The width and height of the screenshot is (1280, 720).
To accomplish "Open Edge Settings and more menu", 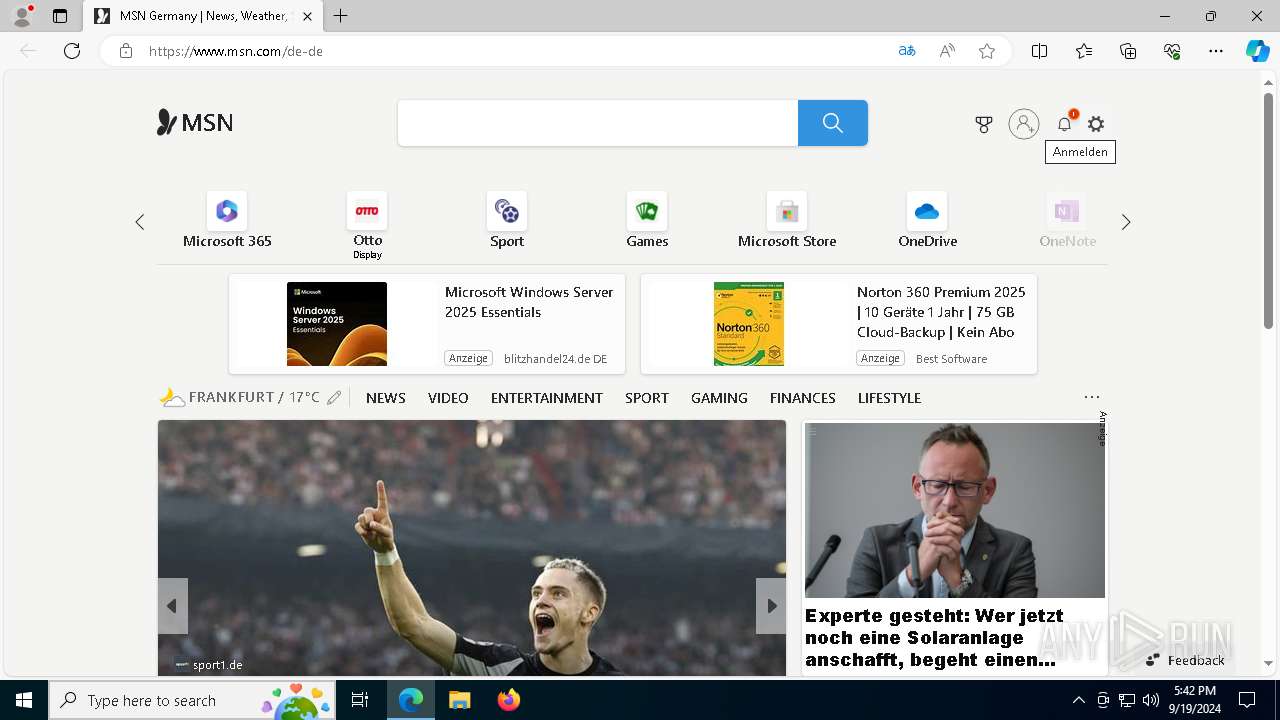I will pyautogui.click(x=1216, y=51).
